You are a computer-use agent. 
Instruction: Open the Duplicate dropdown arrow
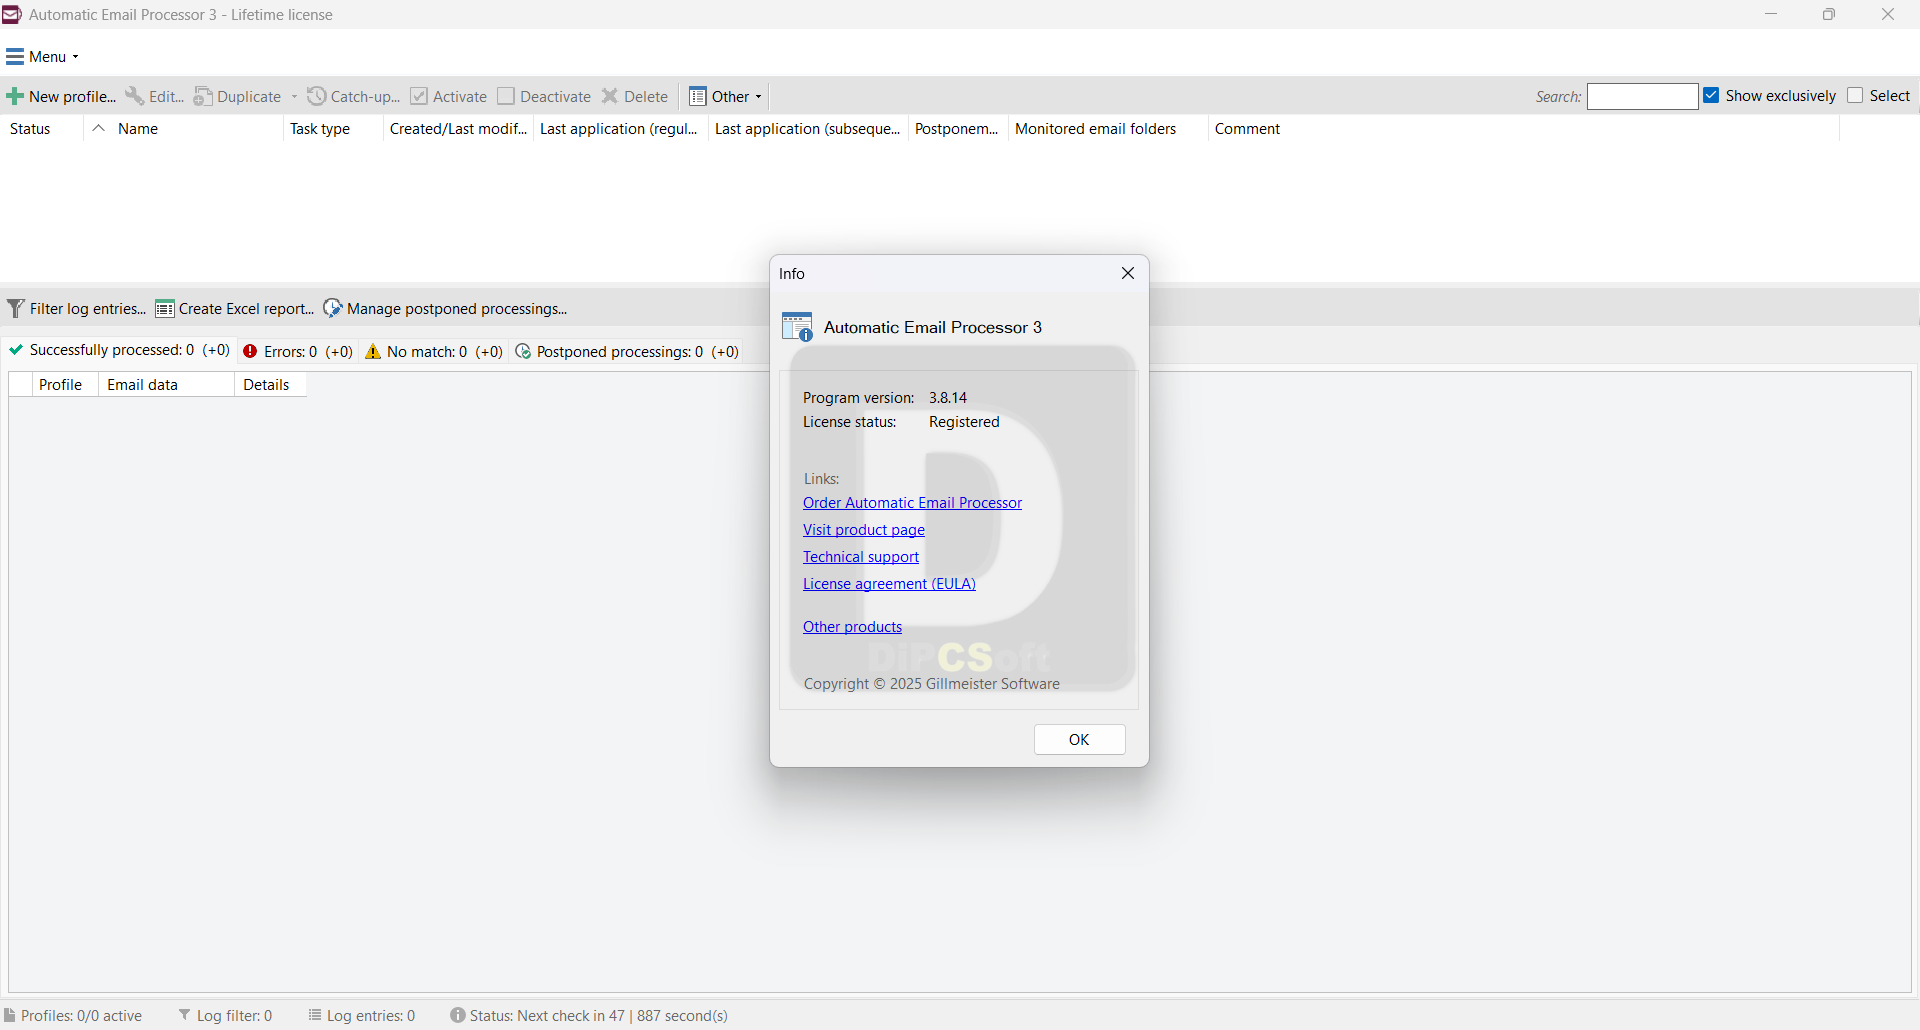click(x=294, y=97)
